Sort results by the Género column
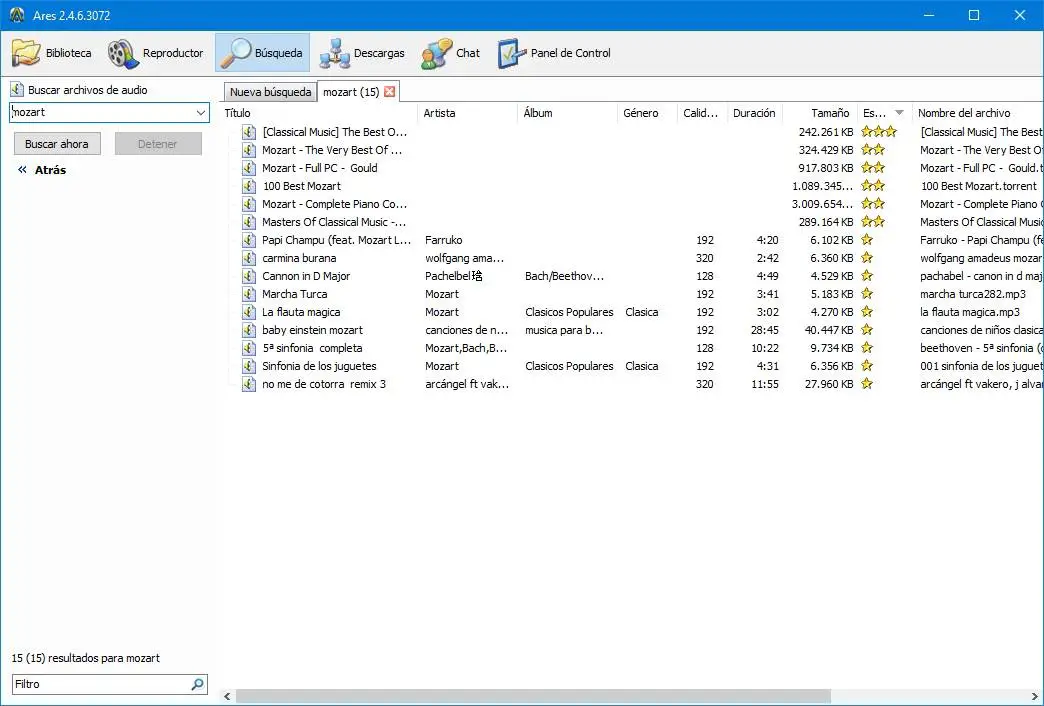Screen dimensions: 1044x706 [647, 113]
